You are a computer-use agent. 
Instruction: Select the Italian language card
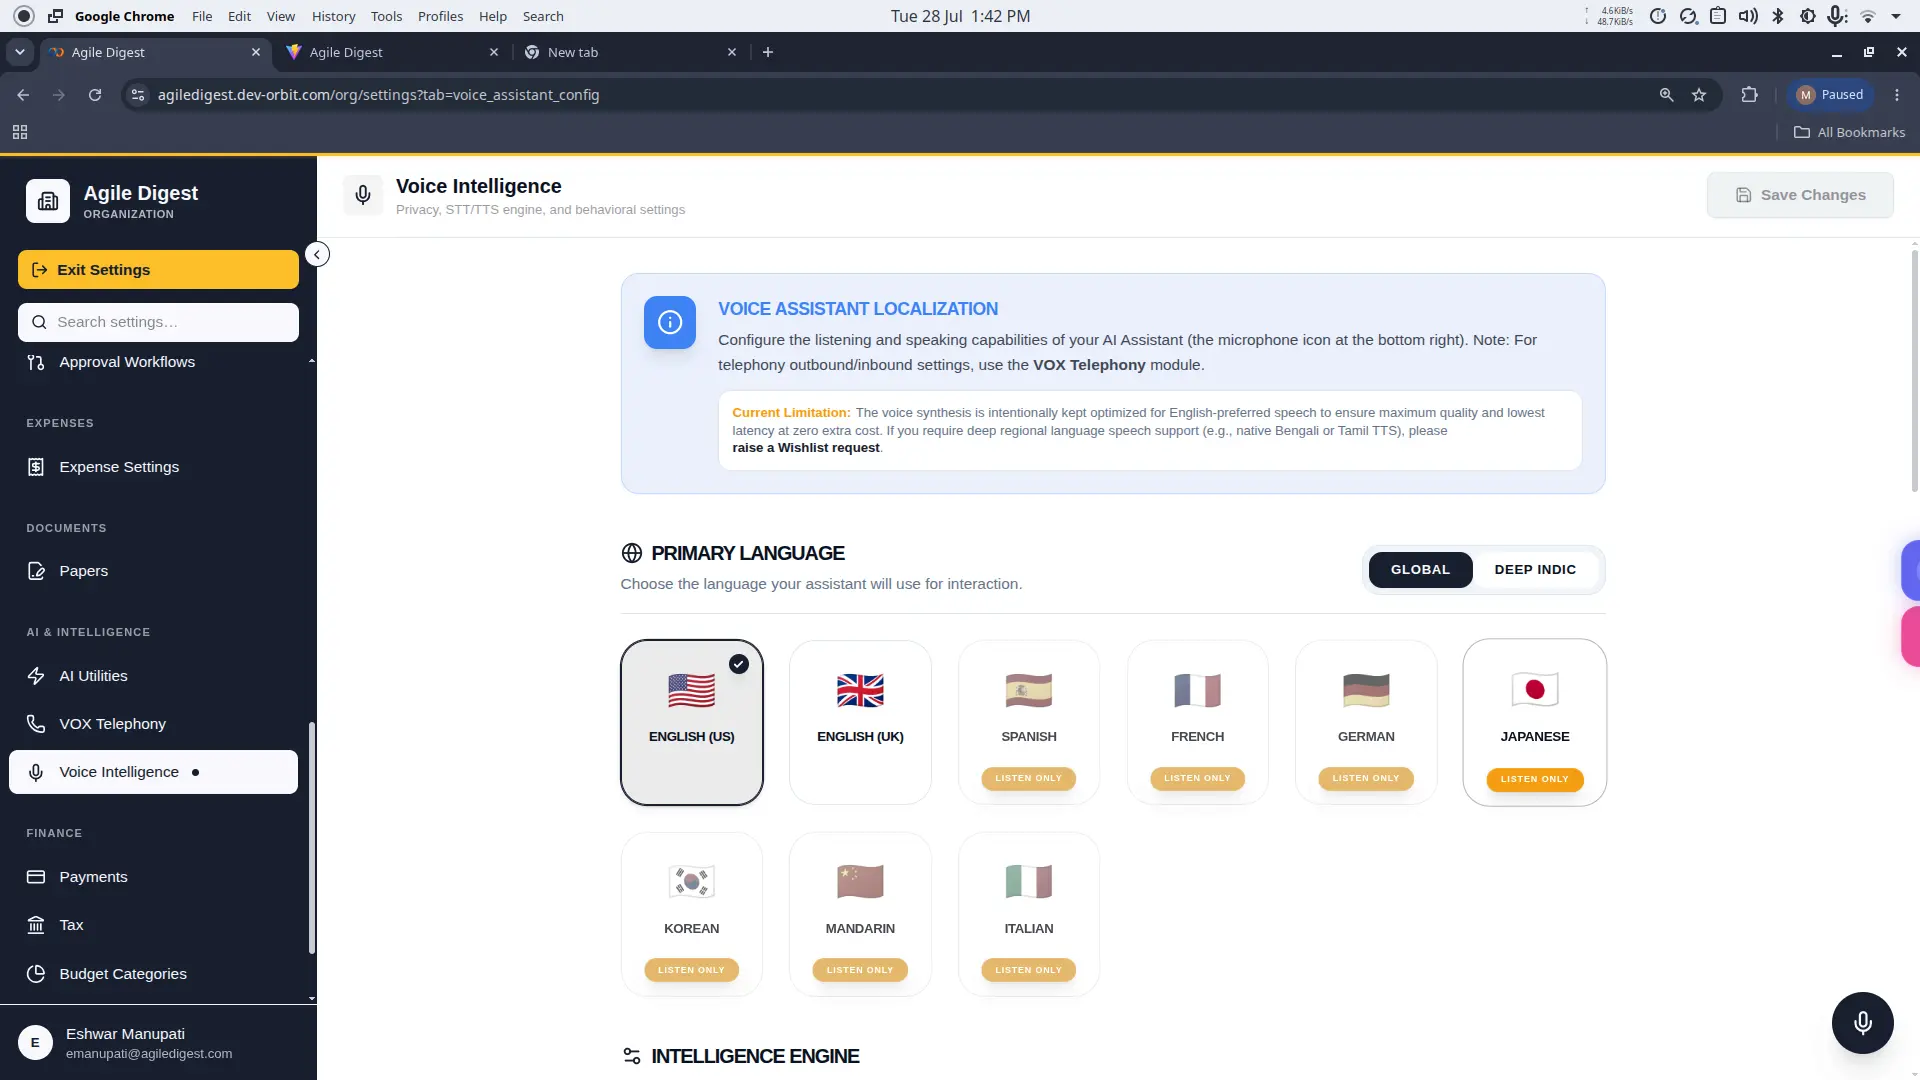coord(1029,914)
